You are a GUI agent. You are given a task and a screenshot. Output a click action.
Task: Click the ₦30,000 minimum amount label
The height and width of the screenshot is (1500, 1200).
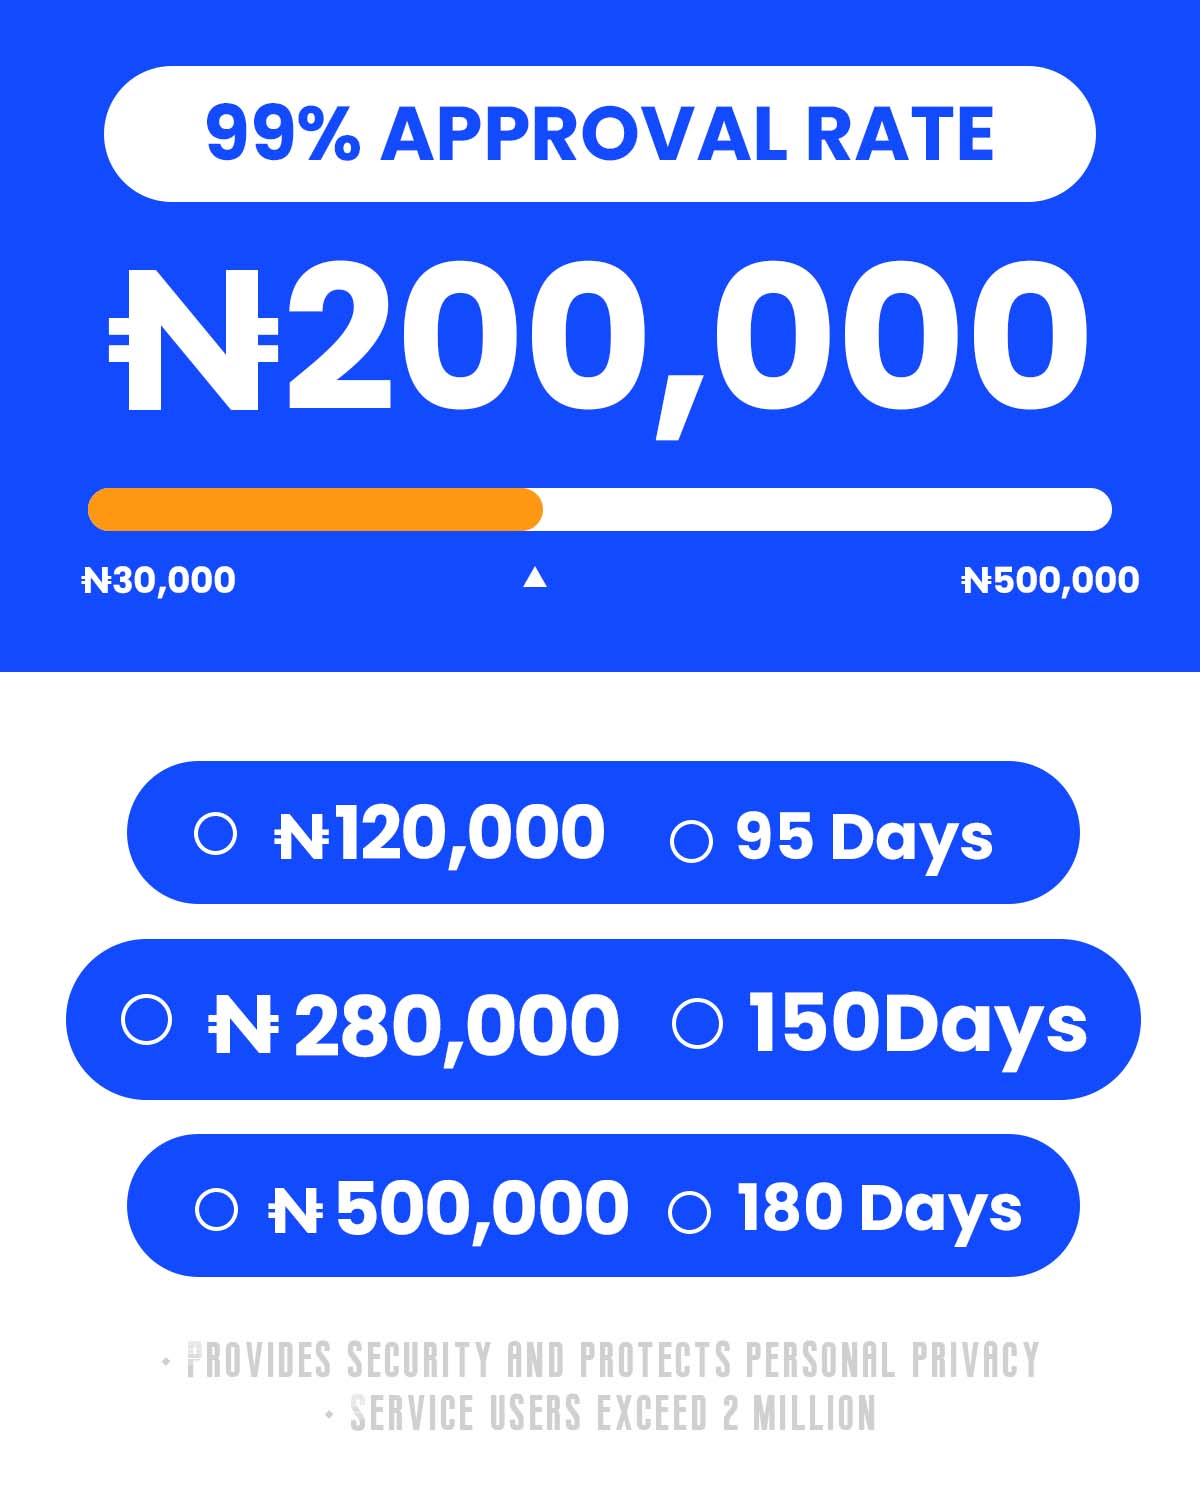click(159, 580)
